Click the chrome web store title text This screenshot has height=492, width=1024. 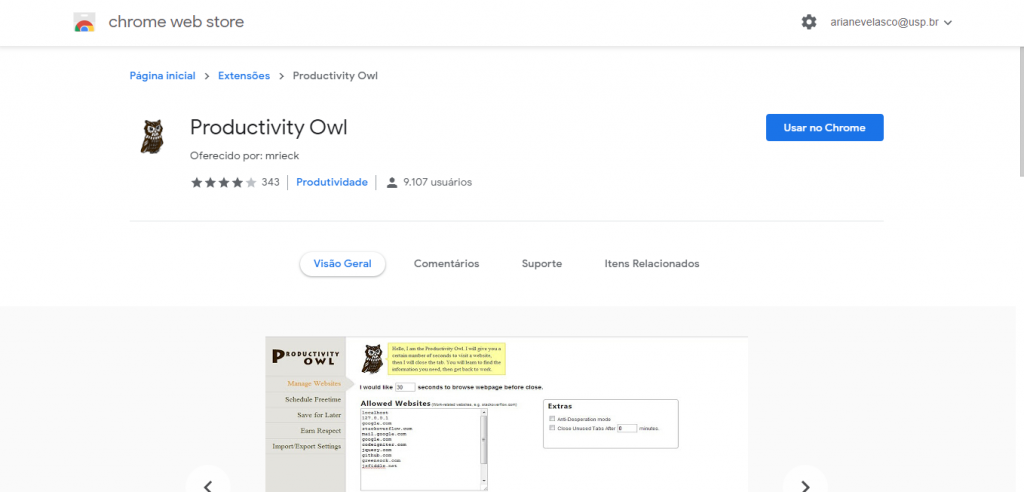[176, 22]
